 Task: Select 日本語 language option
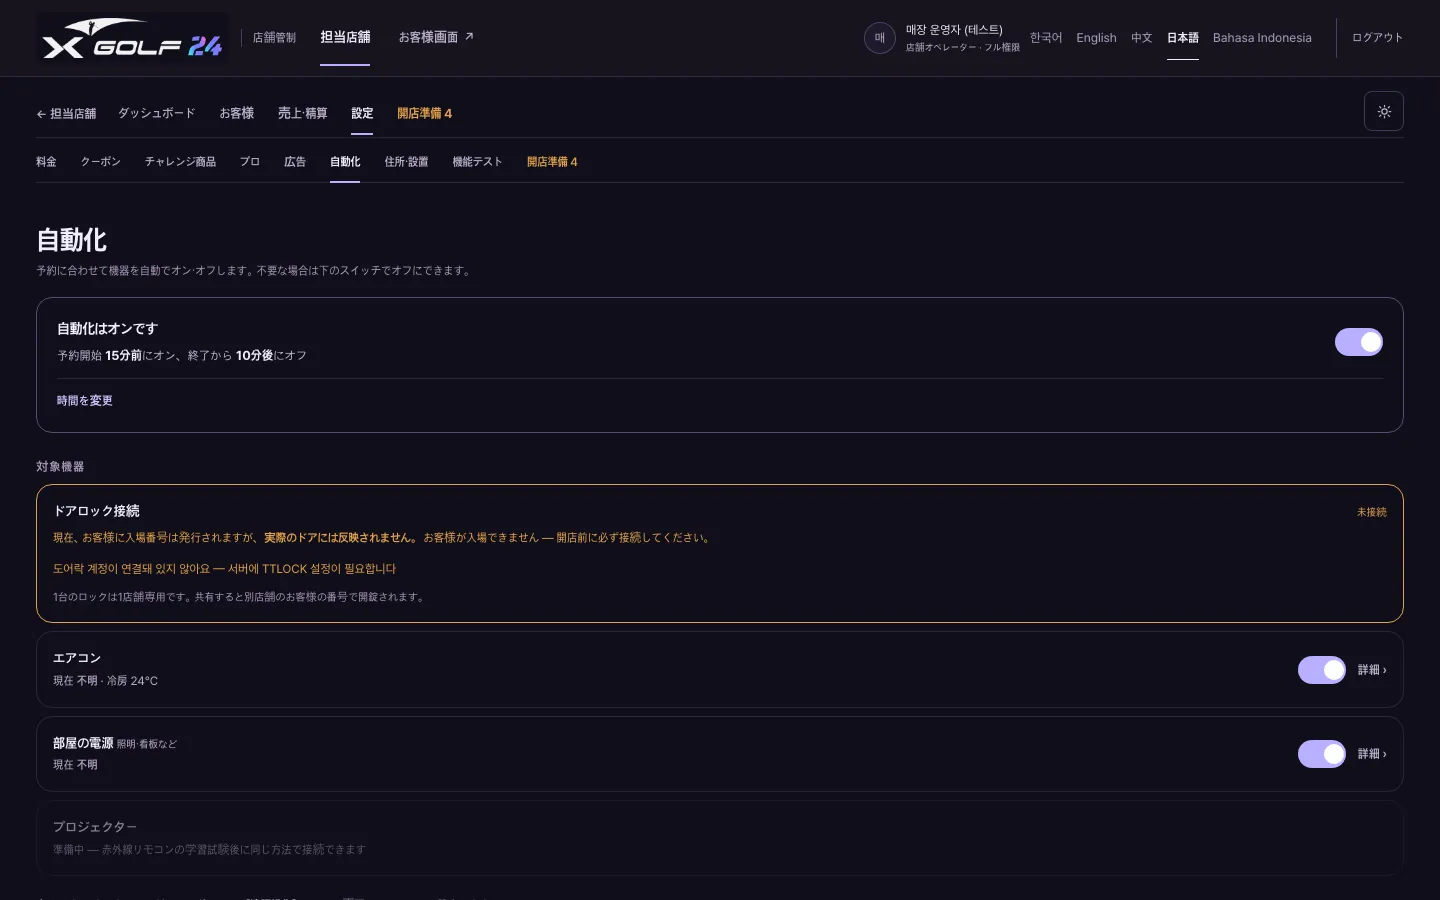pyautogui.click(x=1183, y=38)
